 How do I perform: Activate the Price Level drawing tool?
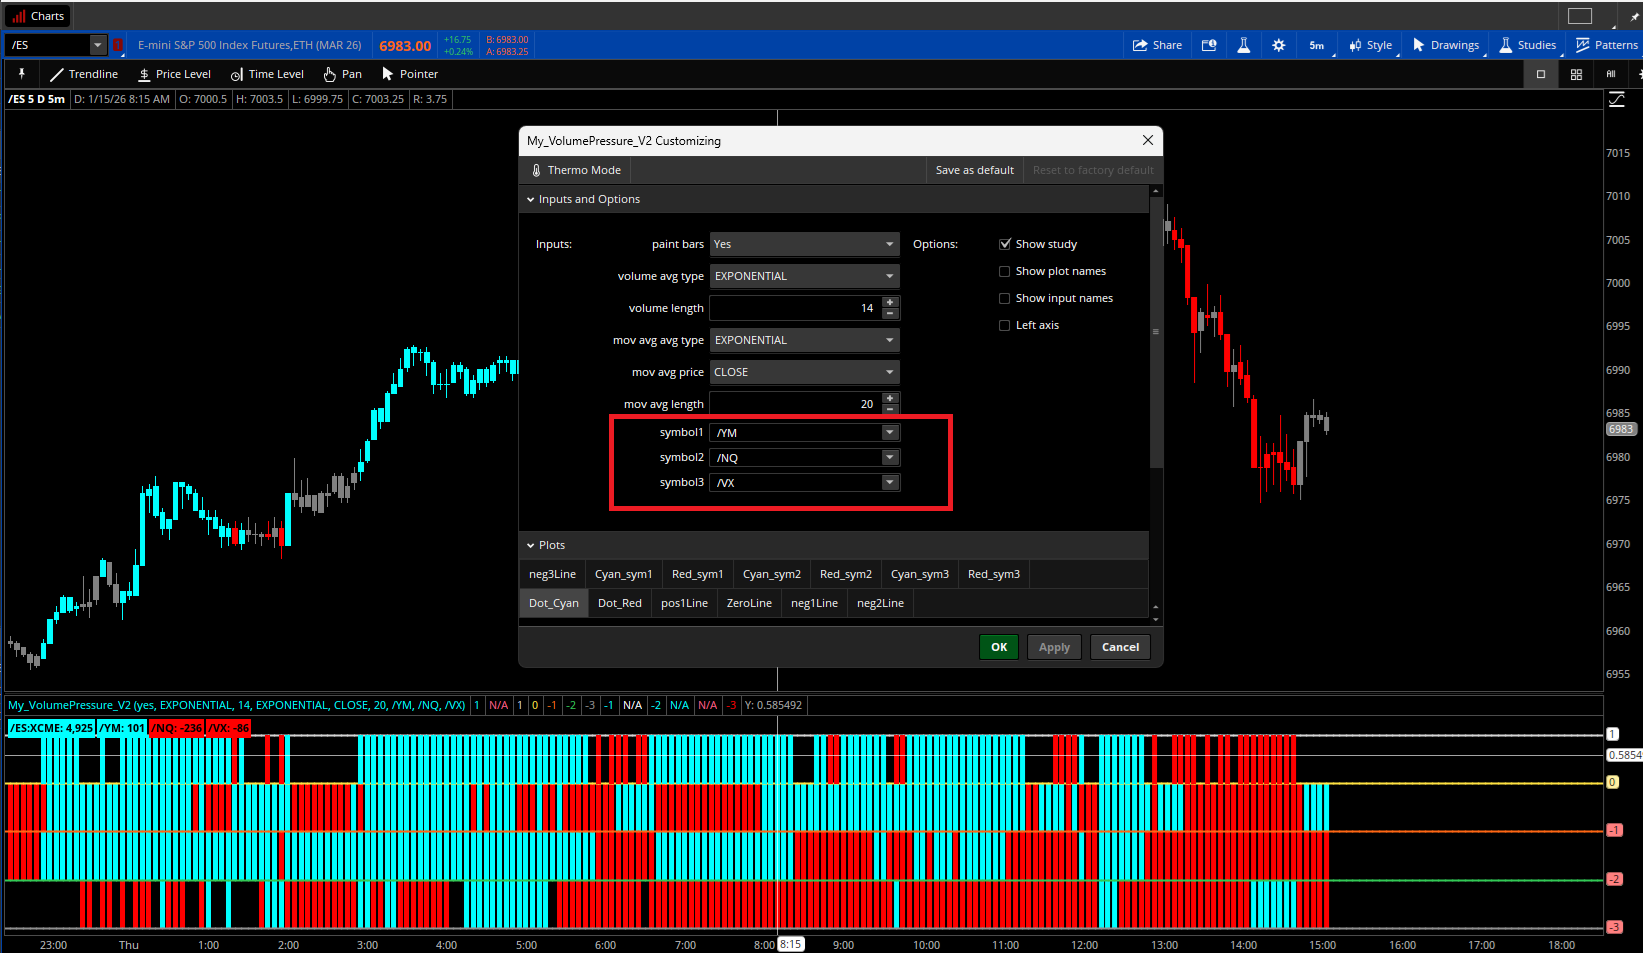click(174, 74)
